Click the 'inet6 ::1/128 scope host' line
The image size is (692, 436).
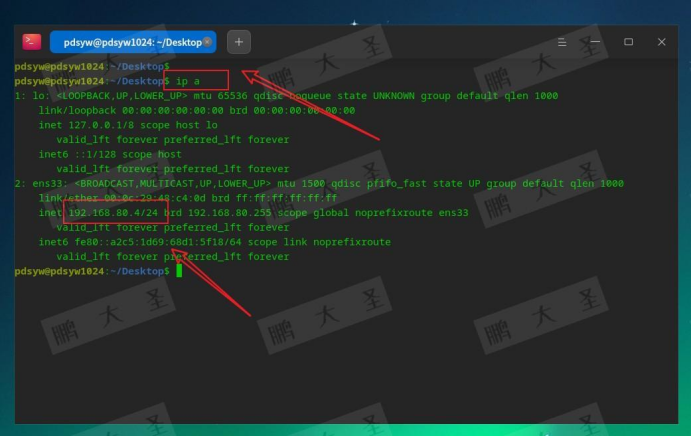coord(110,154)
